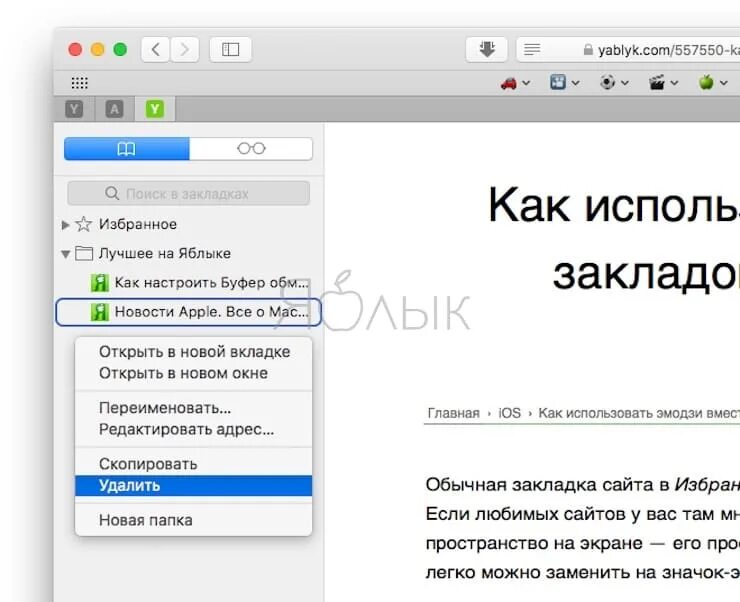
Task: Open the soccer ball emoji bookmark folder
Action: pyautogui.click(x=614, y=83)
